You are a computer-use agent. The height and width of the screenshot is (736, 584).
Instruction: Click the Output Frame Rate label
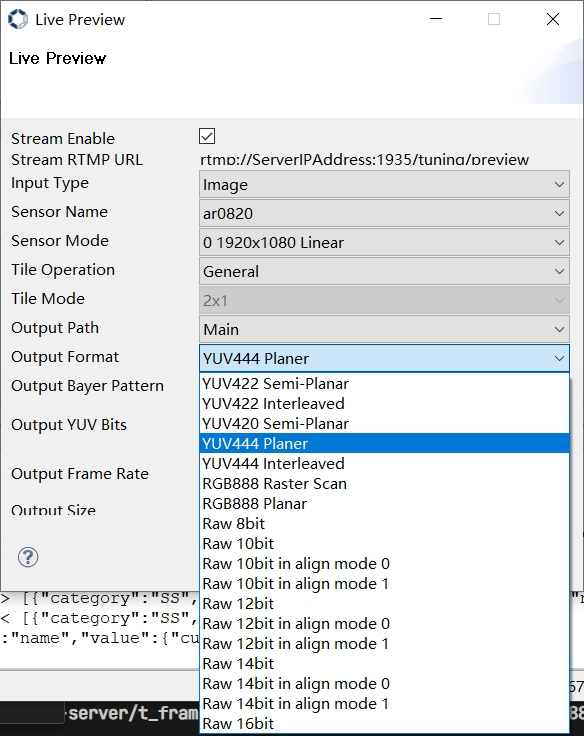[80, 474]
